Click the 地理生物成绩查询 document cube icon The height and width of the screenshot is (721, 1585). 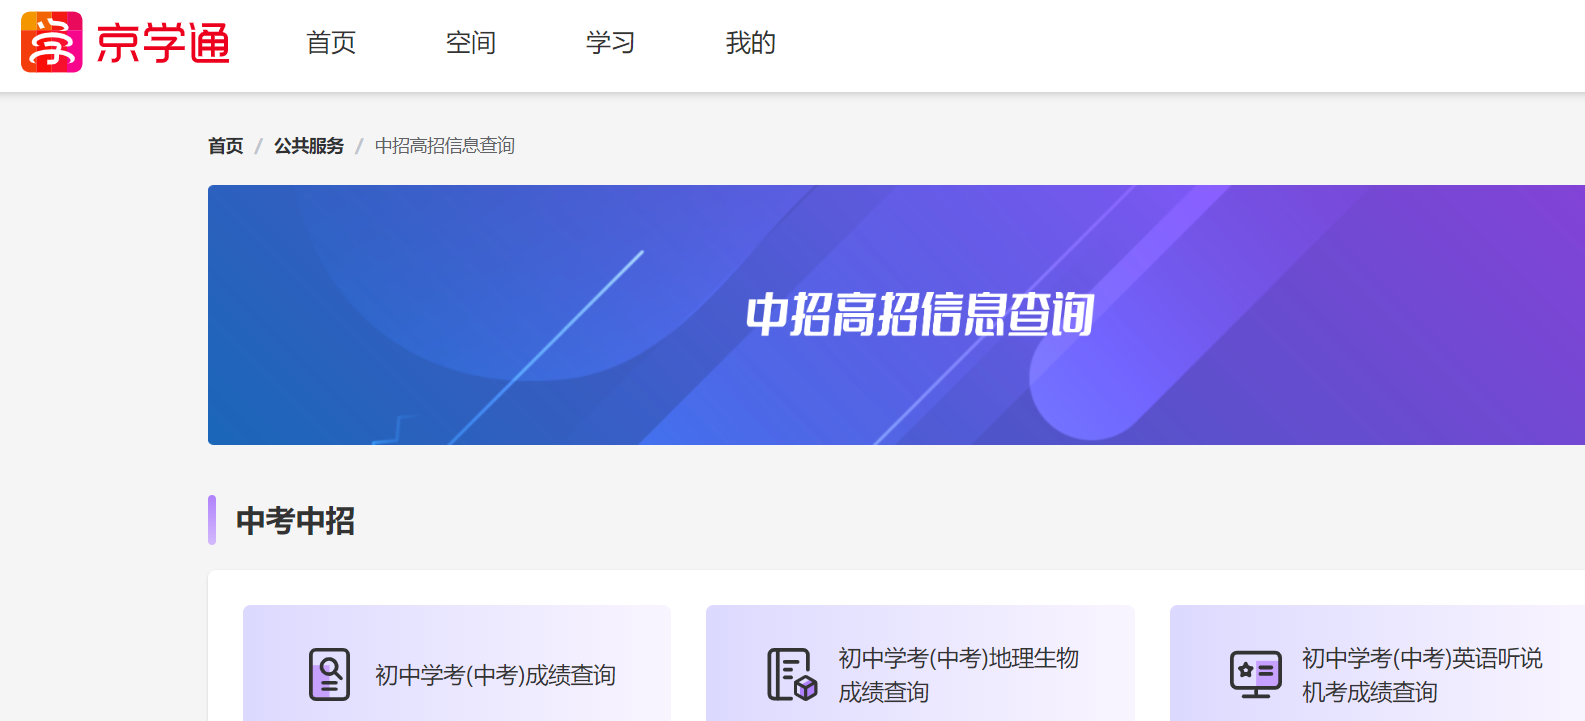(792, 675)
